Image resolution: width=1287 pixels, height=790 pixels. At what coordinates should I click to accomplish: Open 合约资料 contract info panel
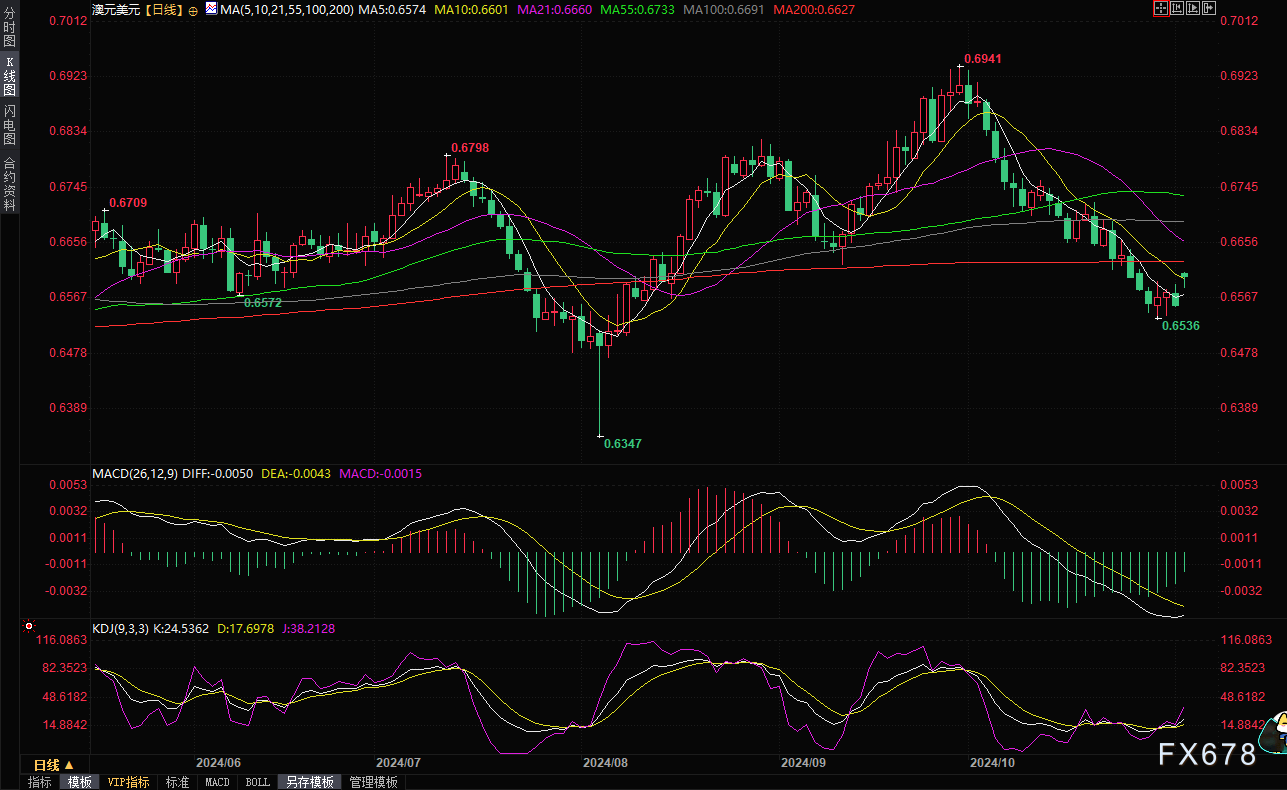click(x=9, y=183)
